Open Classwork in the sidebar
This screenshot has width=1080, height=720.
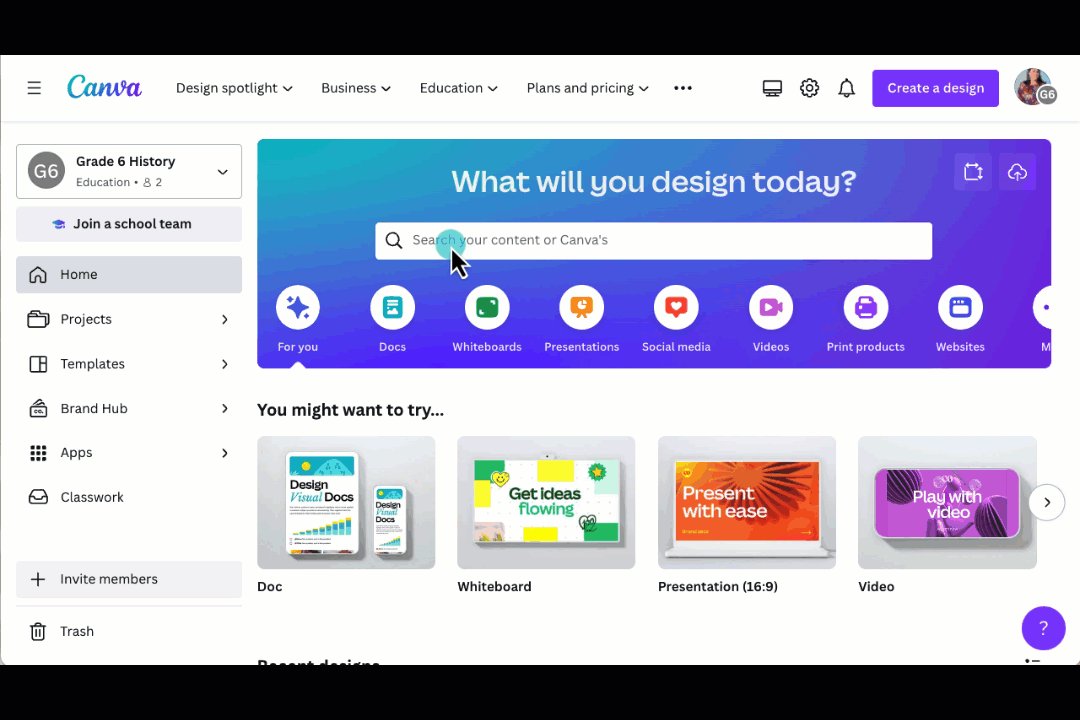click(129, 497)
